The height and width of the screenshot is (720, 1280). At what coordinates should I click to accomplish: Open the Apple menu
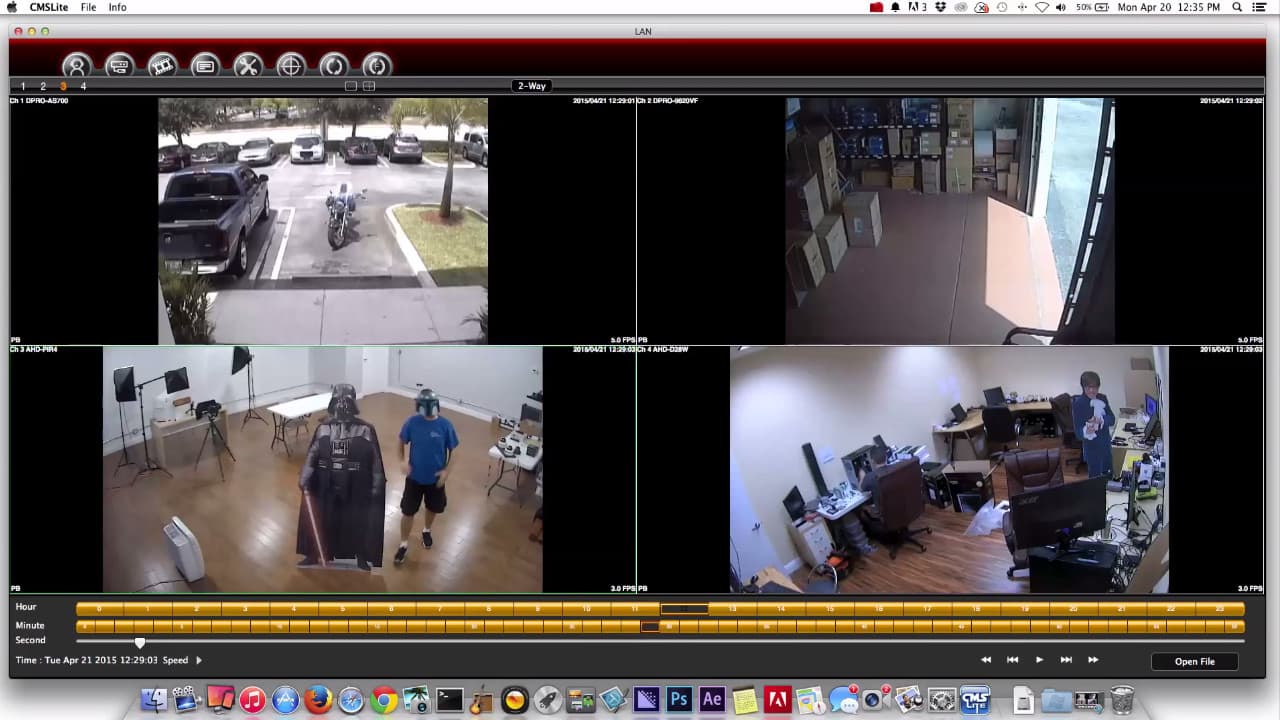point(12,7)
